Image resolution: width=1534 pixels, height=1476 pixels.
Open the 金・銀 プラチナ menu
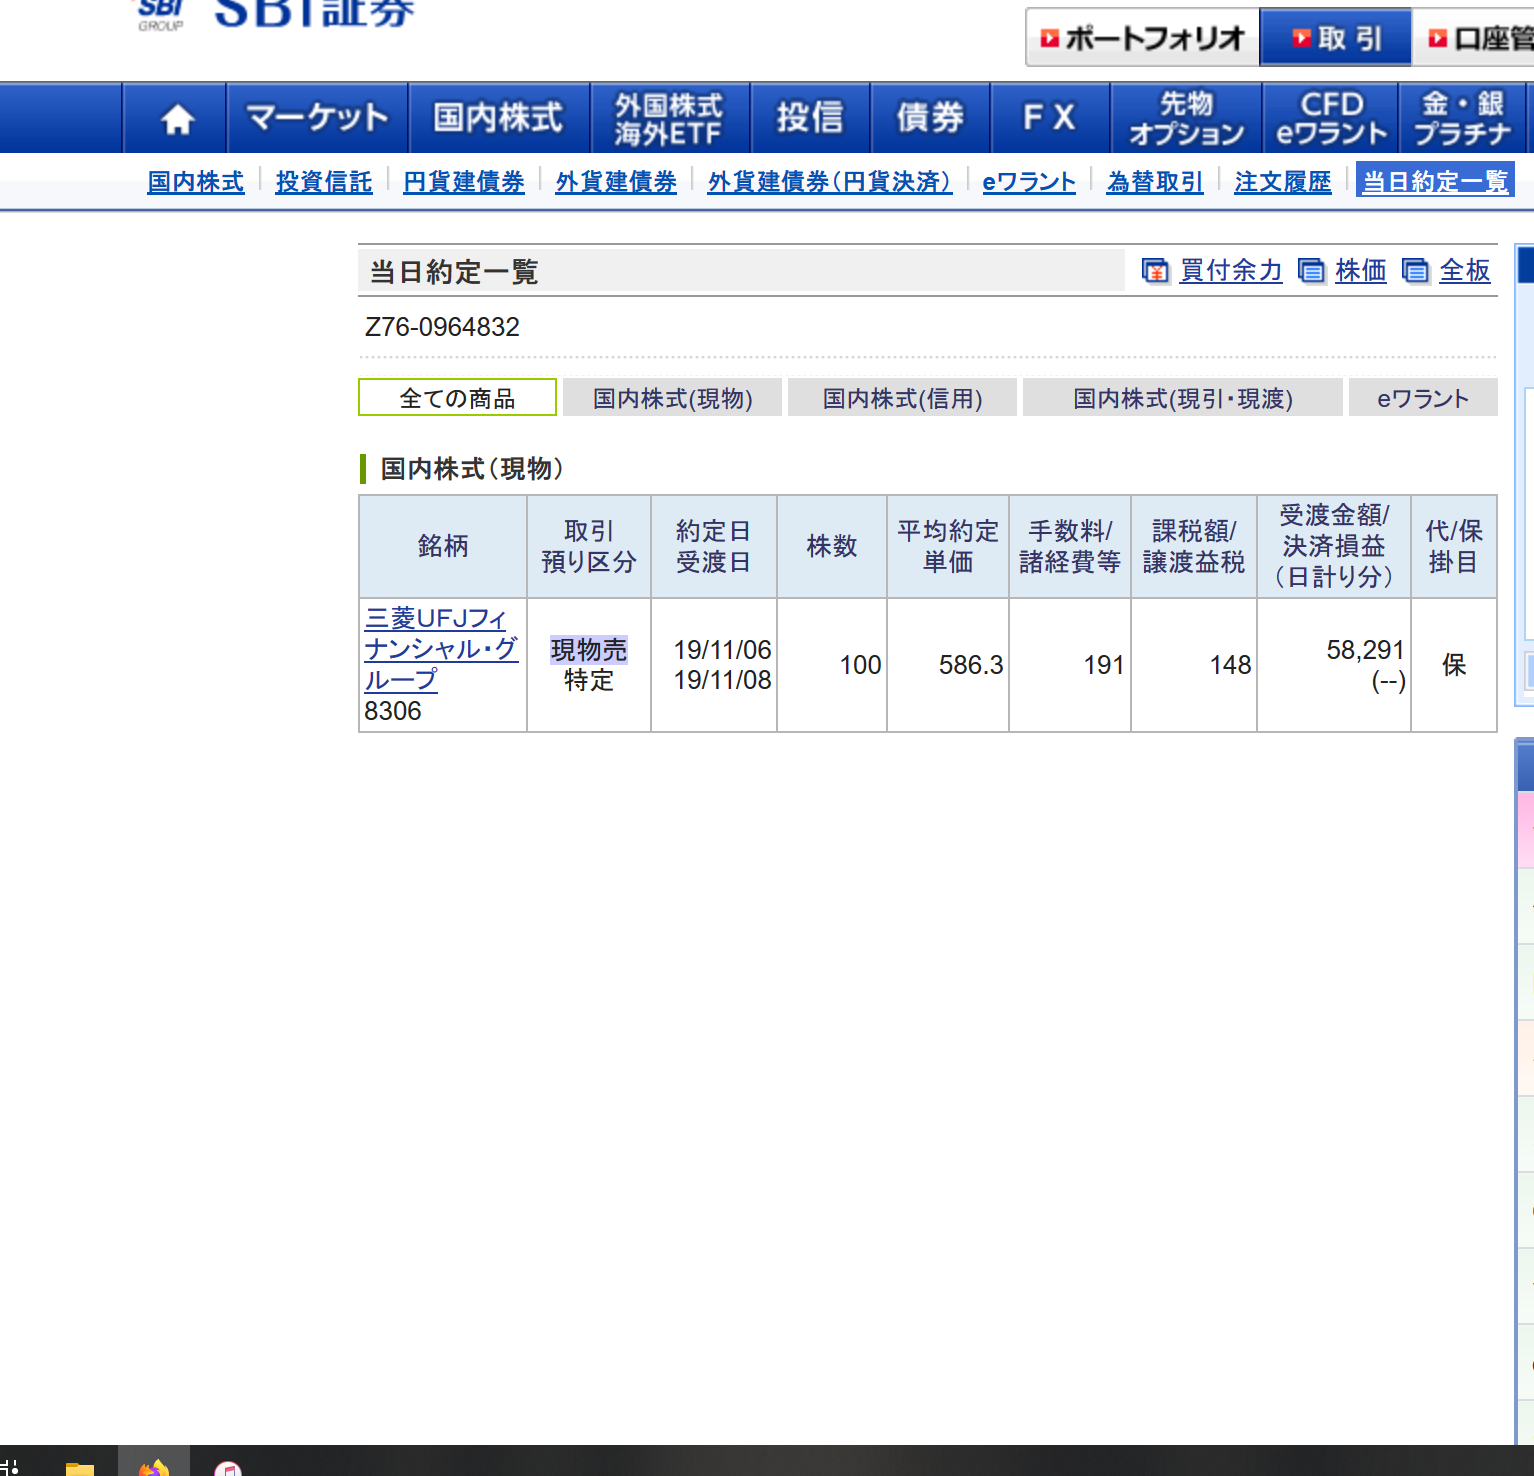(1463, 119)
